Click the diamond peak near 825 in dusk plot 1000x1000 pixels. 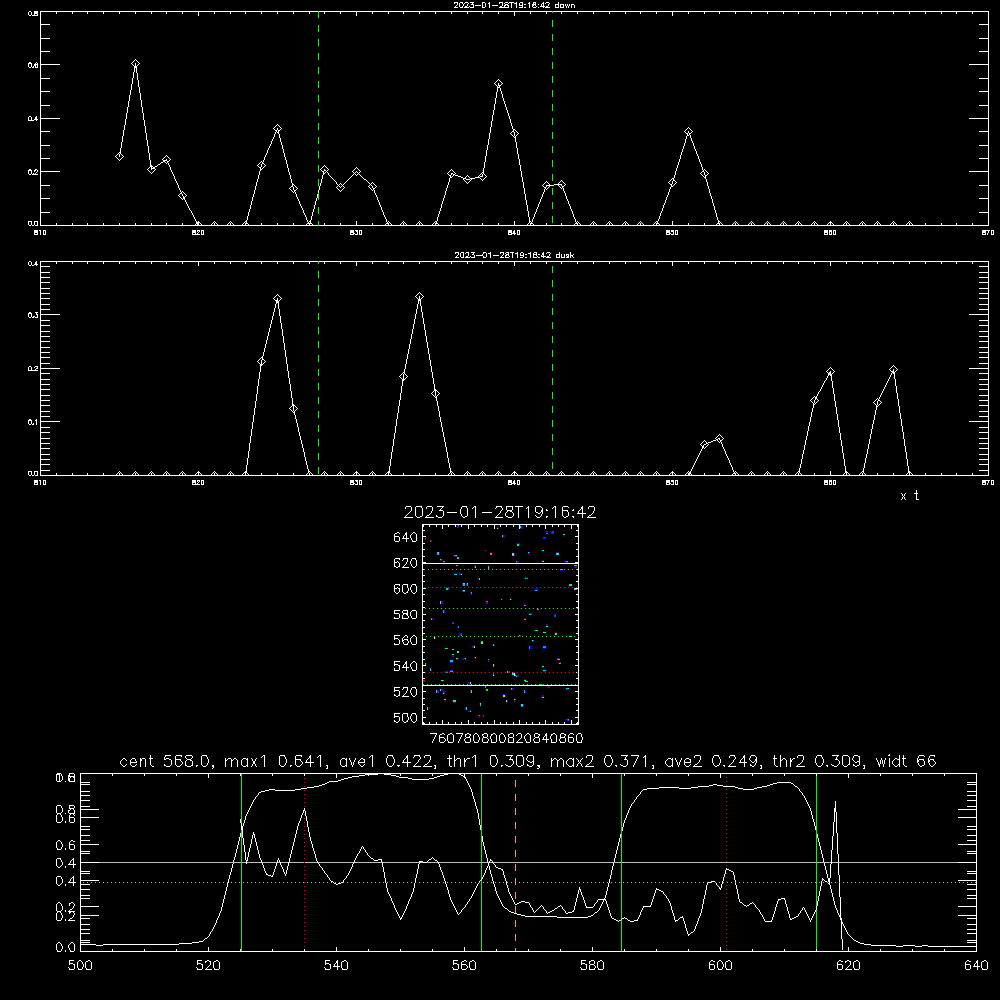pos(277,298)
